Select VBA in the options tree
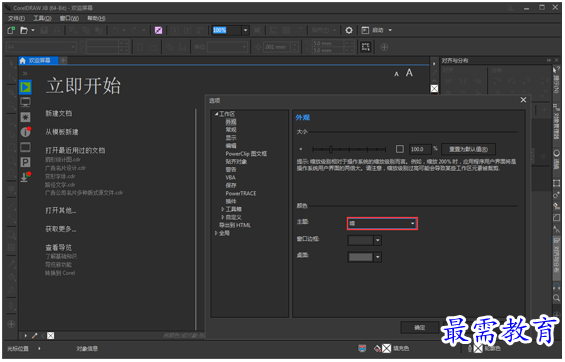The height and width of the screenshot is (362, 565). (x=231, y=178)
